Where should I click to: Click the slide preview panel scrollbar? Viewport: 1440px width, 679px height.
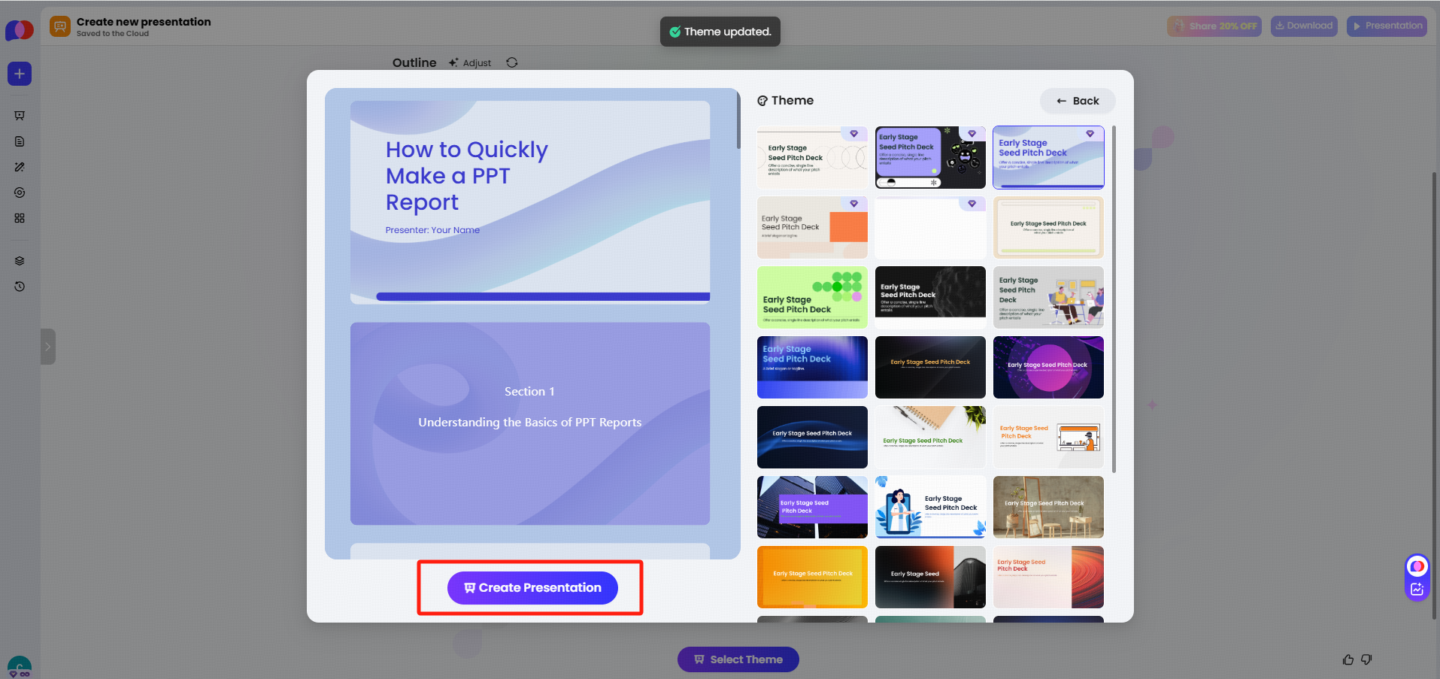point(739,119)
